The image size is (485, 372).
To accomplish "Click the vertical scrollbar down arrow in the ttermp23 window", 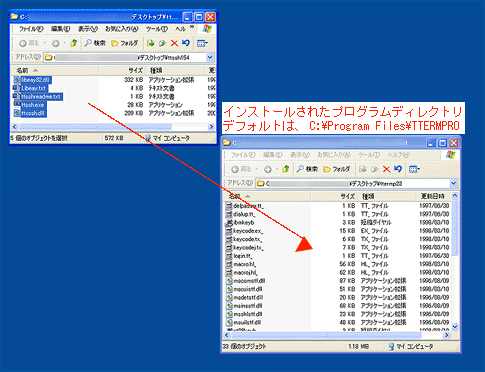I will (x=455, y=327).
